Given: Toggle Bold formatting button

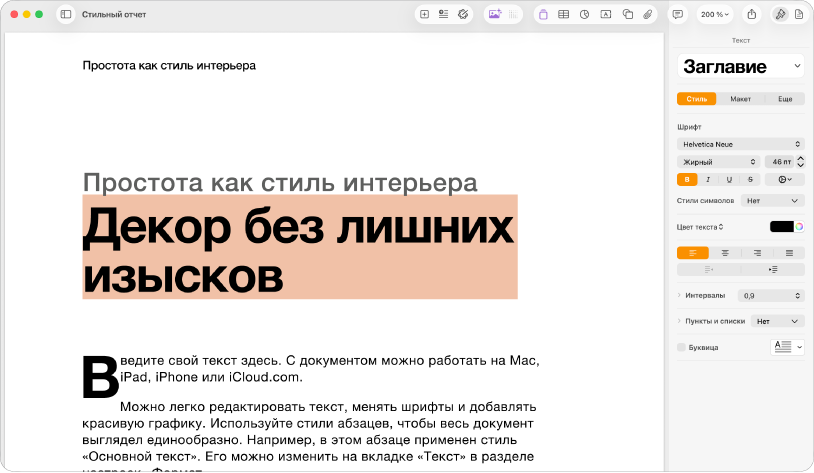Looking at the screenshot, I should [687, 180].
